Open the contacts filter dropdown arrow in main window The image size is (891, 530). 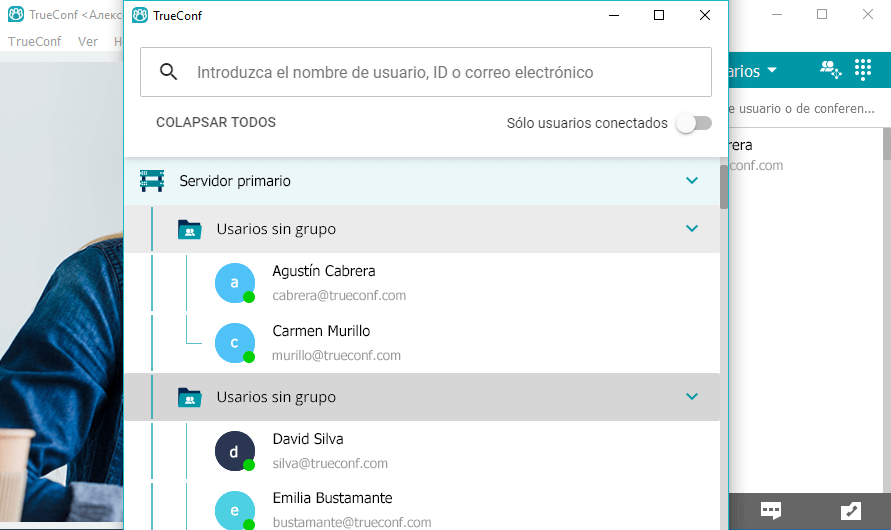[x=772, y=70]
